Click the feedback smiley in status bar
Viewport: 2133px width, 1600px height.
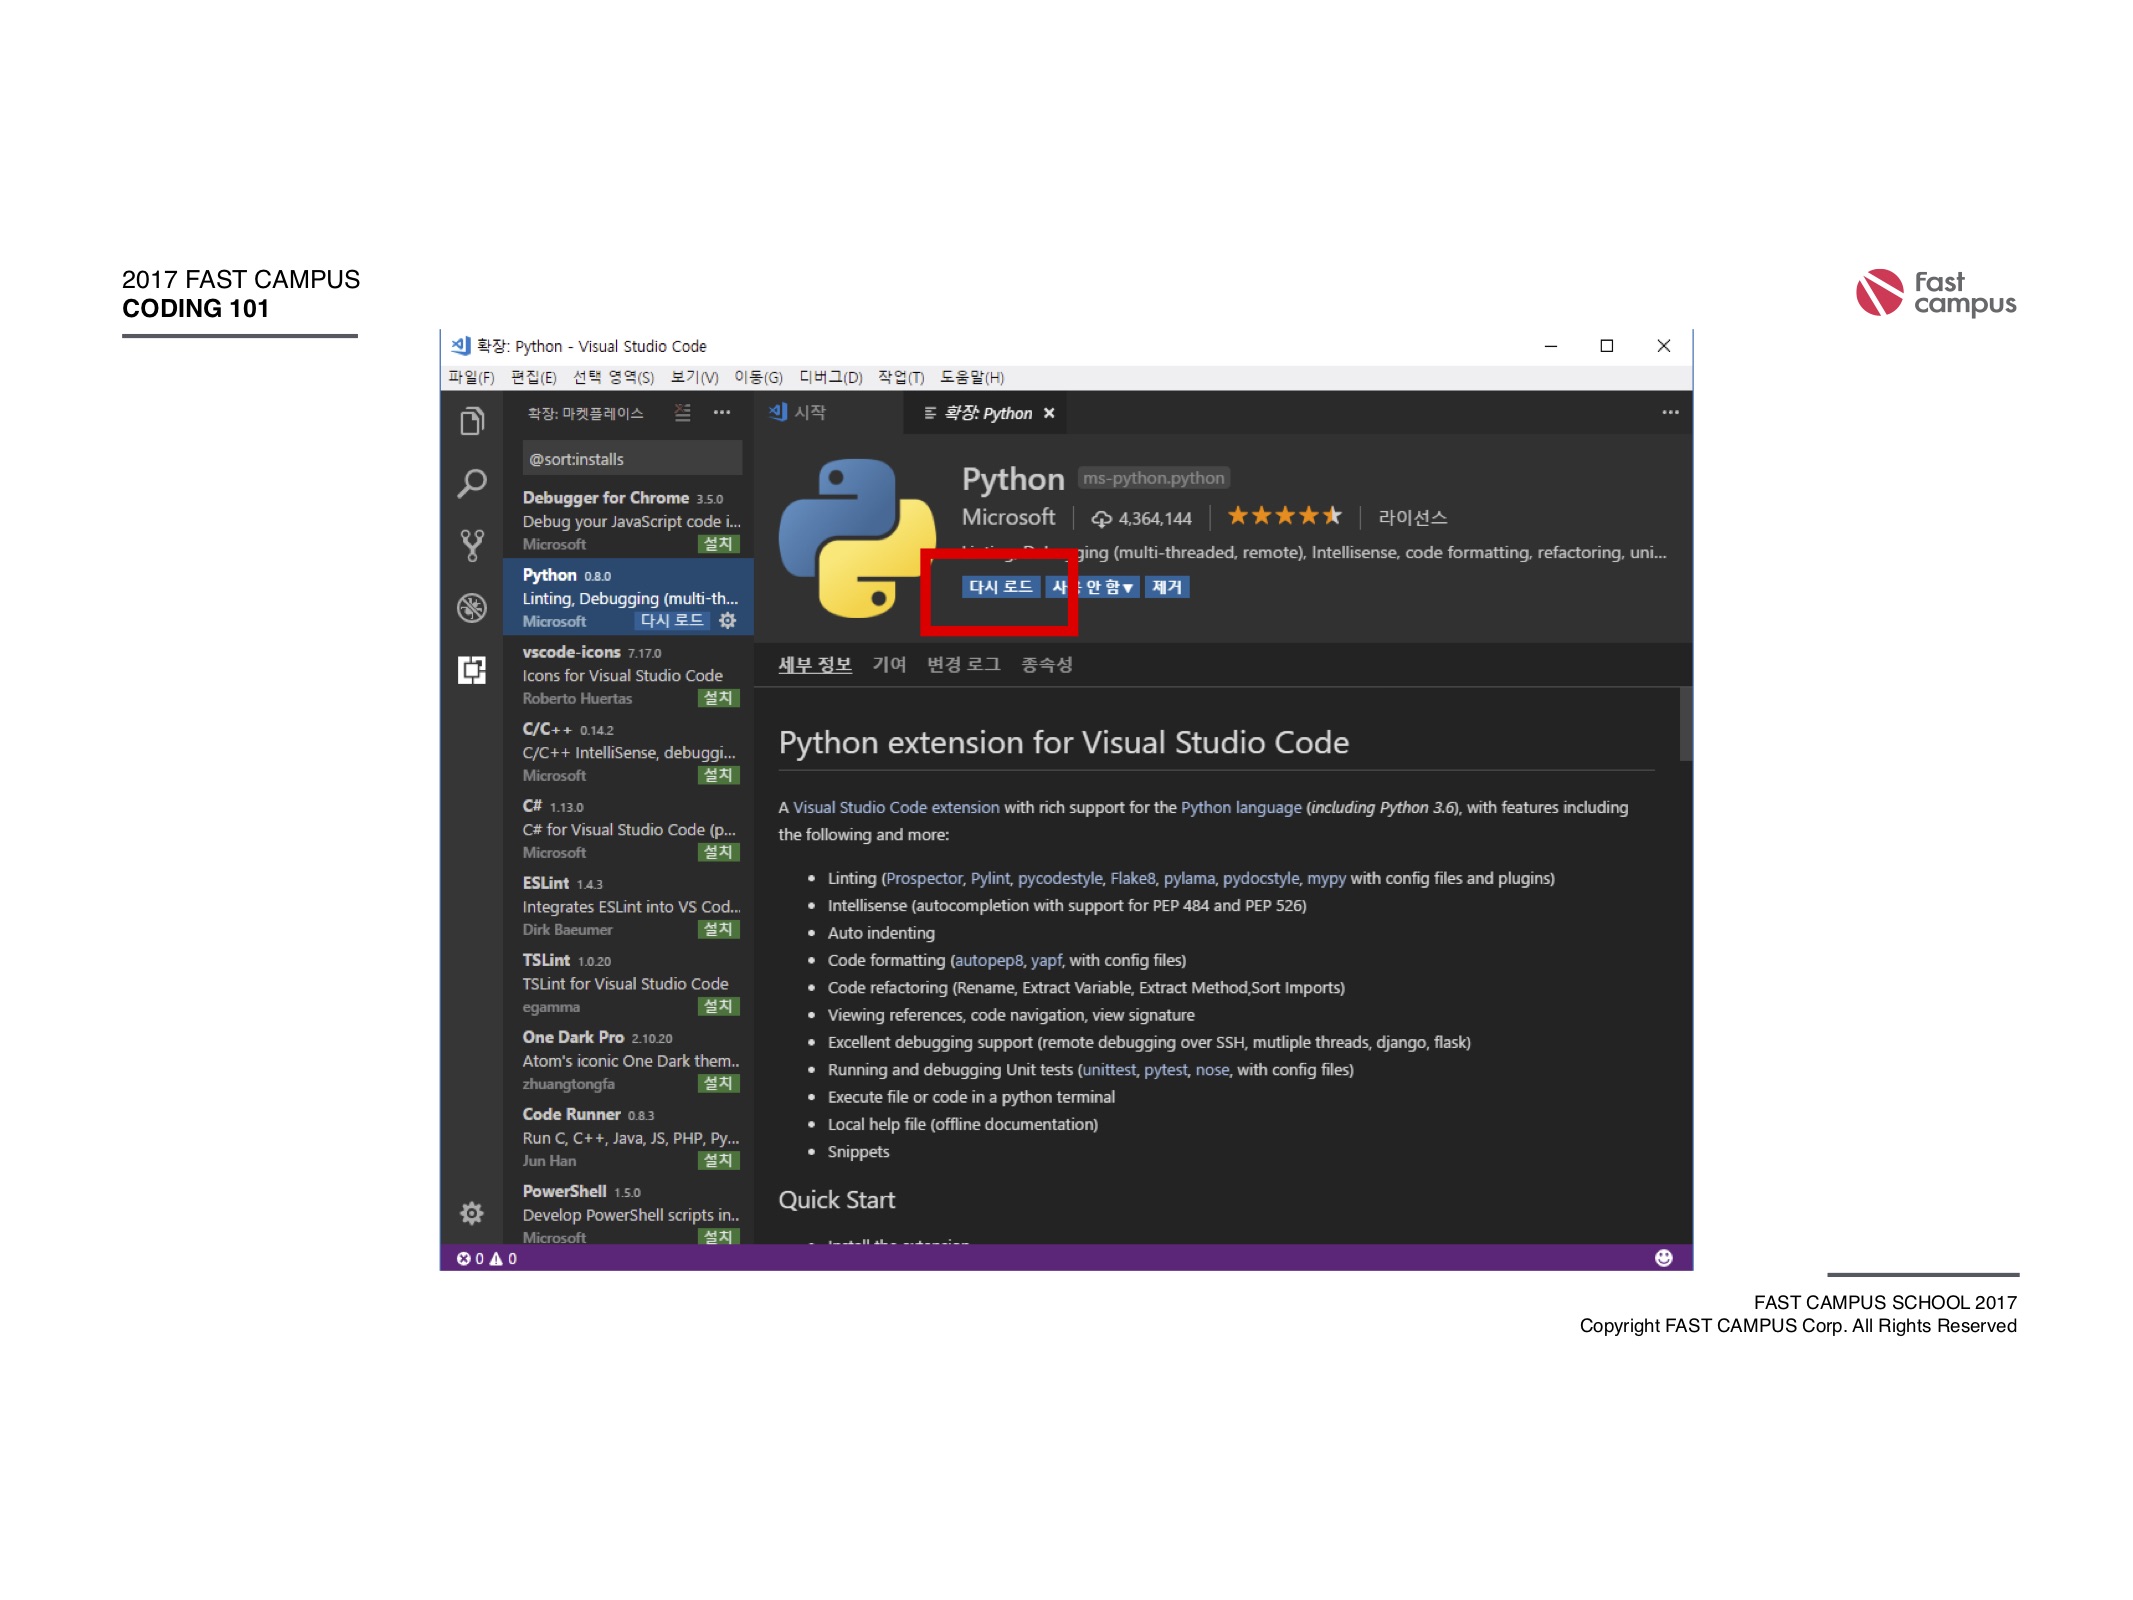(1663, 1258)
